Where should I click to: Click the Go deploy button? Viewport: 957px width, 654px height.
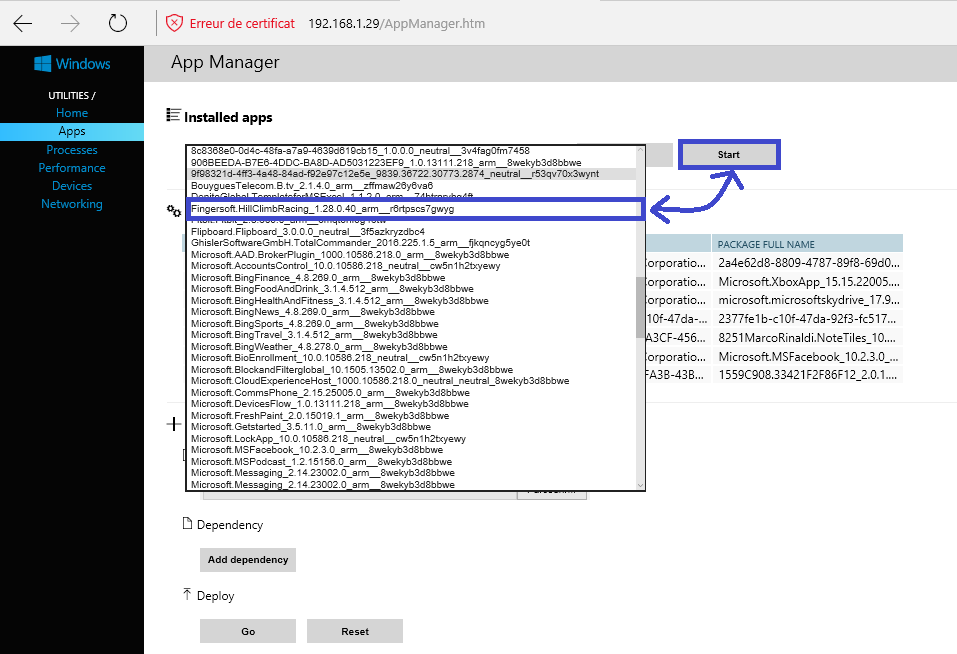[x=248, y=631]
